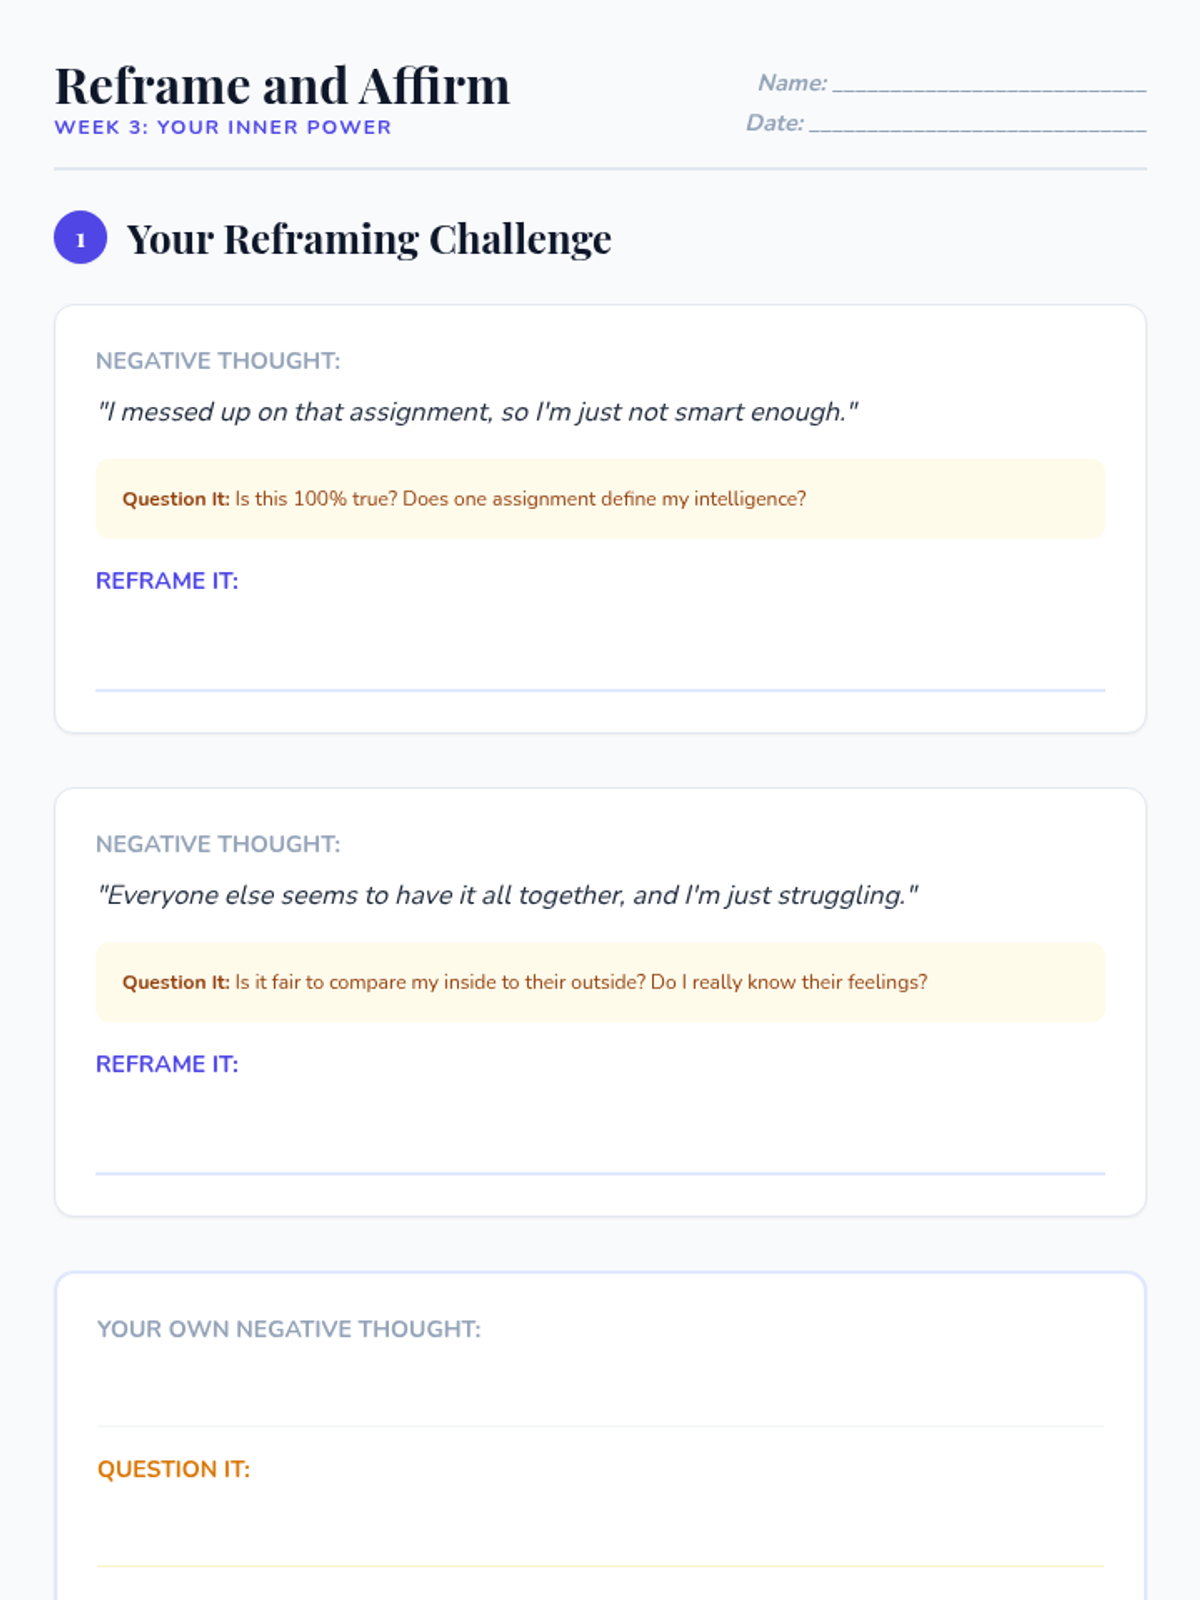Viewport: 1200px width, 1600px height.
Task: Click the Name blank line field
Action: tap(988, 84)
